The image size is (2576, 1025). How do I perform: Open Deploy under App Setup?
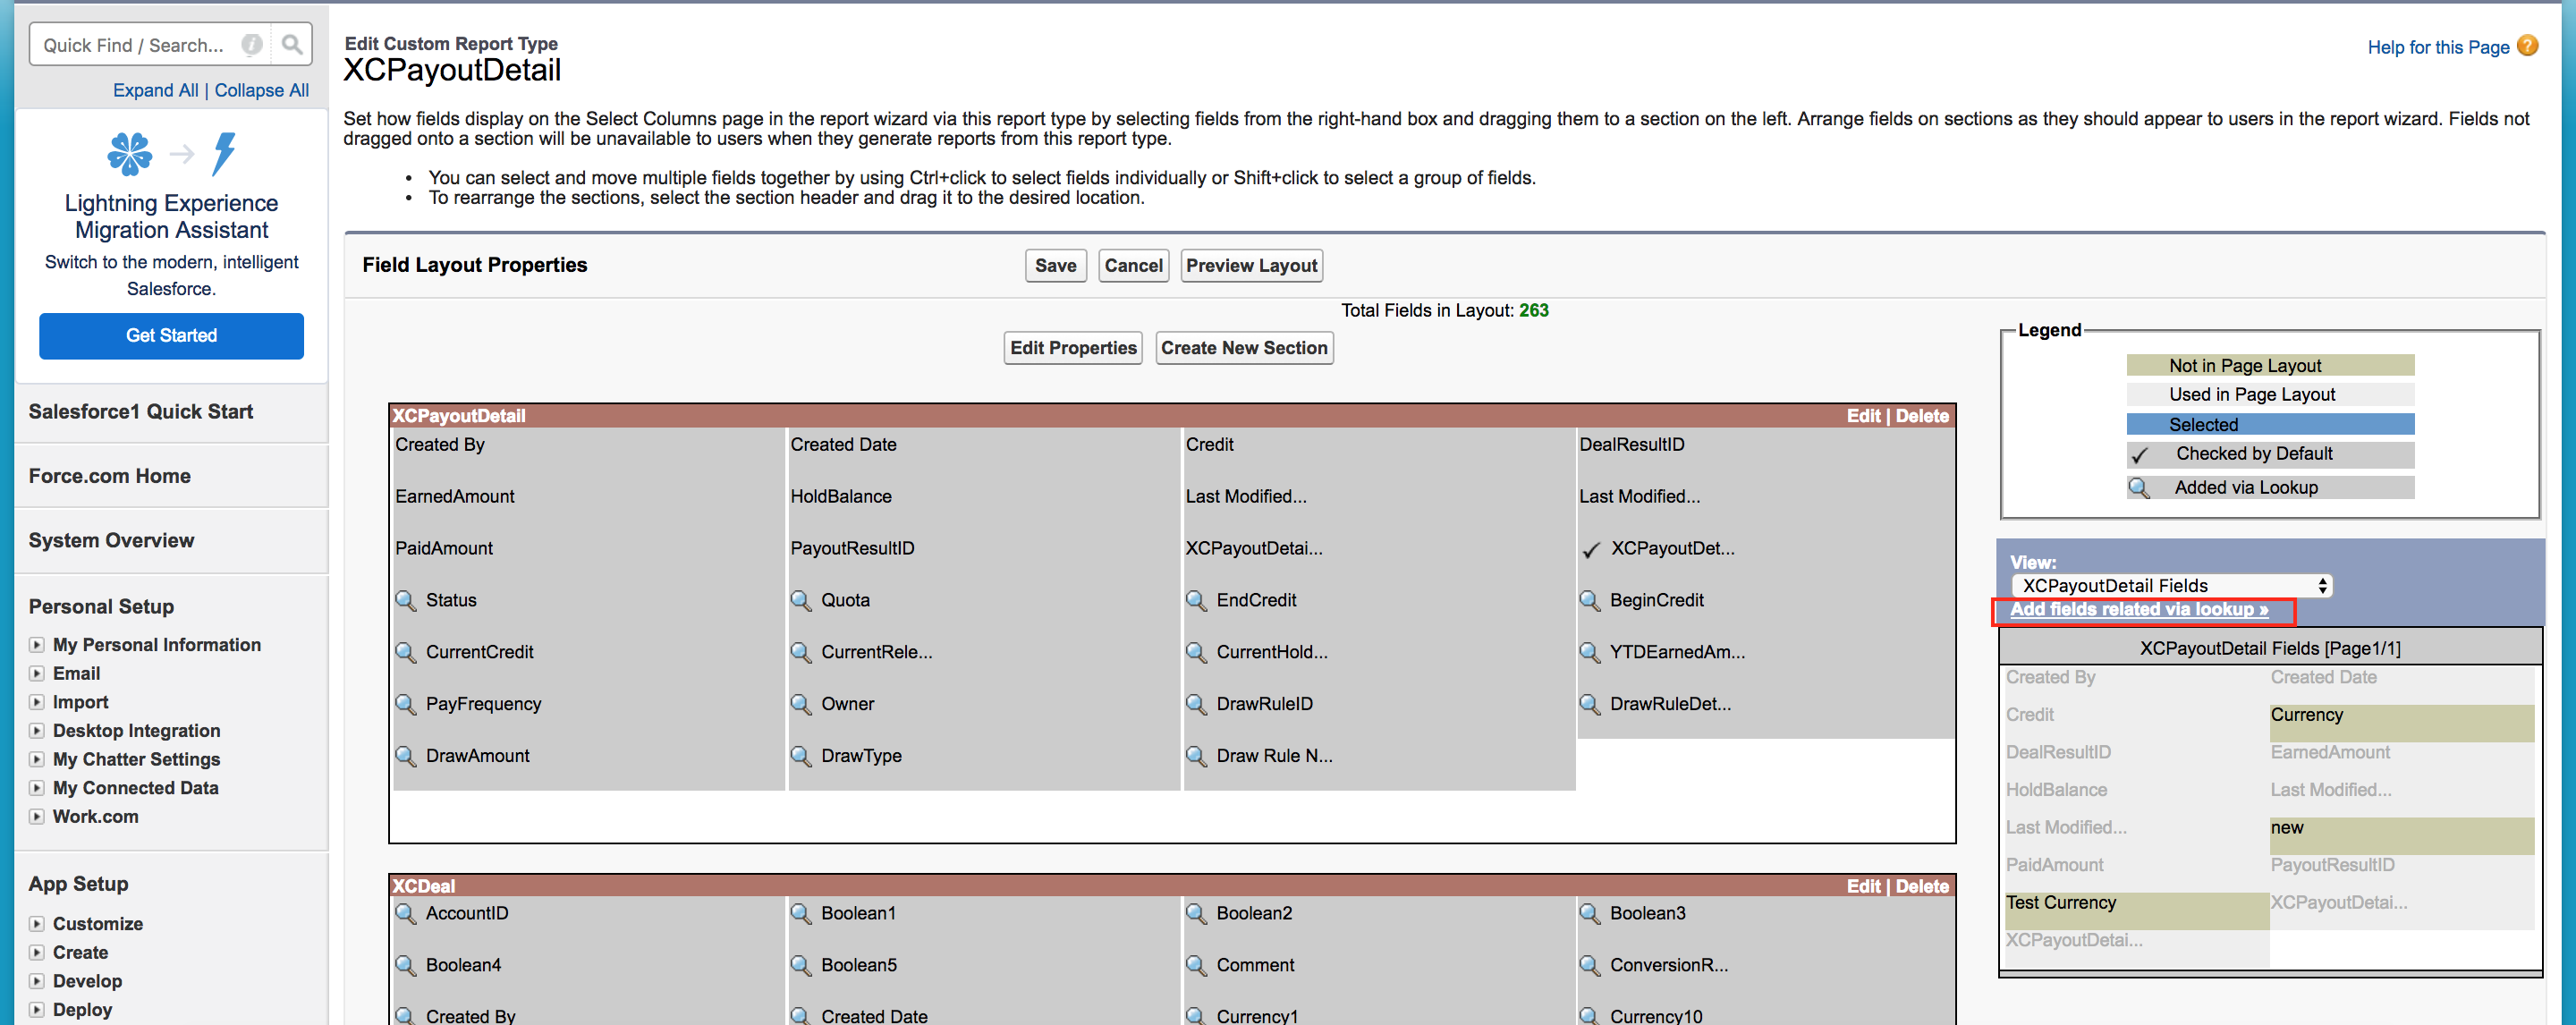pos(83,1010)
